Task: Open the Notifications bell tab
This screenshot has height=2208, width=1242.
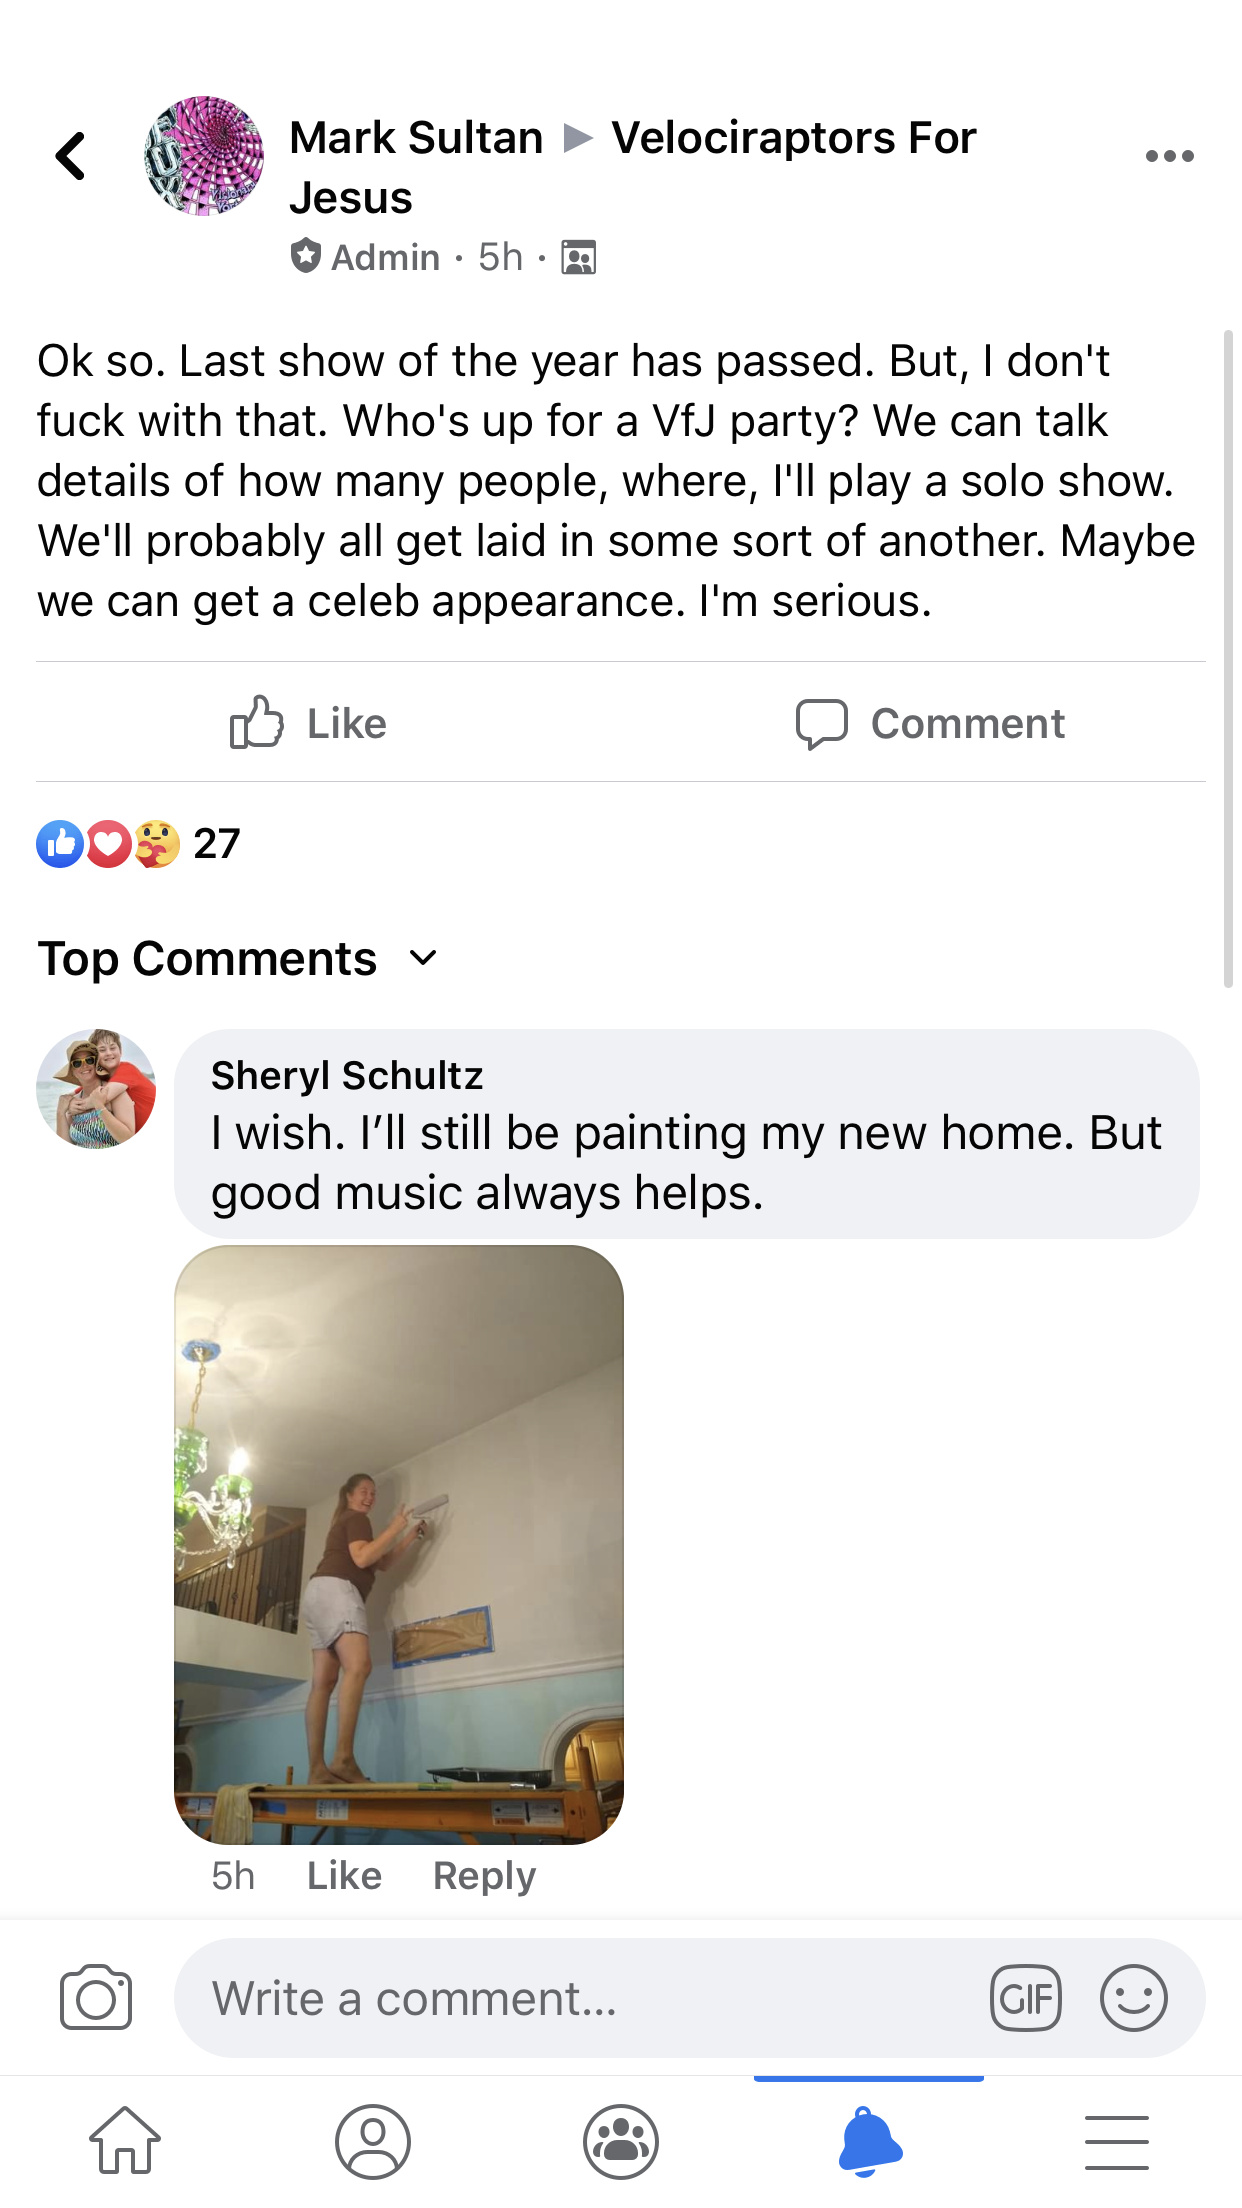Action: point(869,2141)
